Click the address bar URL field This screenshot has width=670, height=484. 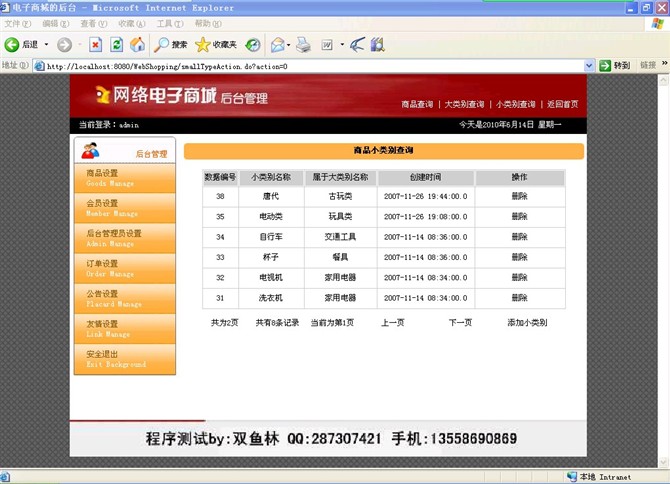pyautogui.click(x=300, y=66)
